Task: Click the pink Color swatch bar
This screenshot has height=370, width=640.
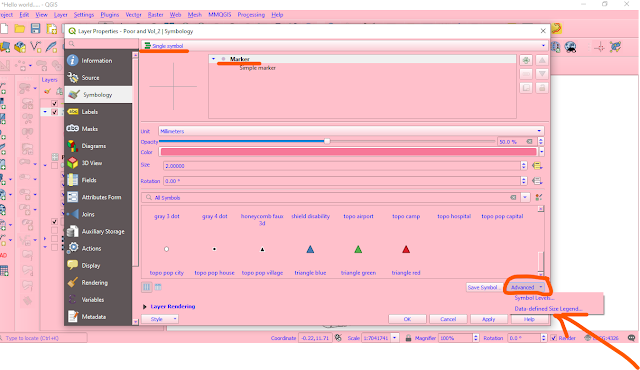Action: coord(349,152)
